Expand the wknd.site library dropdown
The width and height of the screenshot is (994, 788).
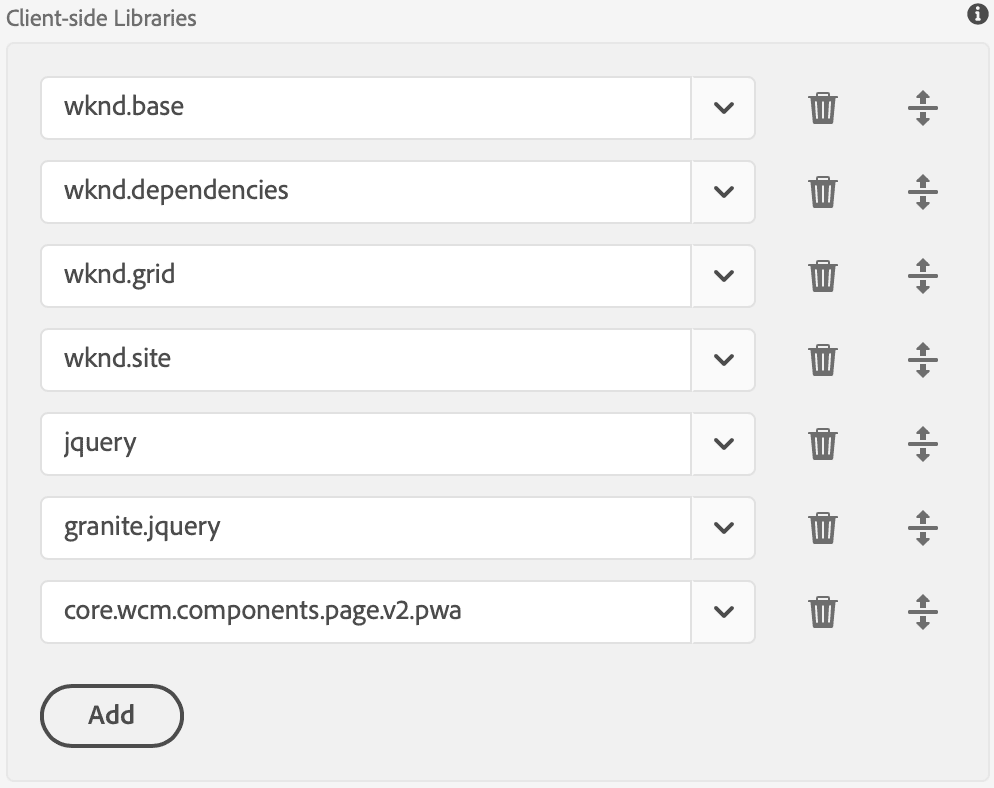pos(723,360)
